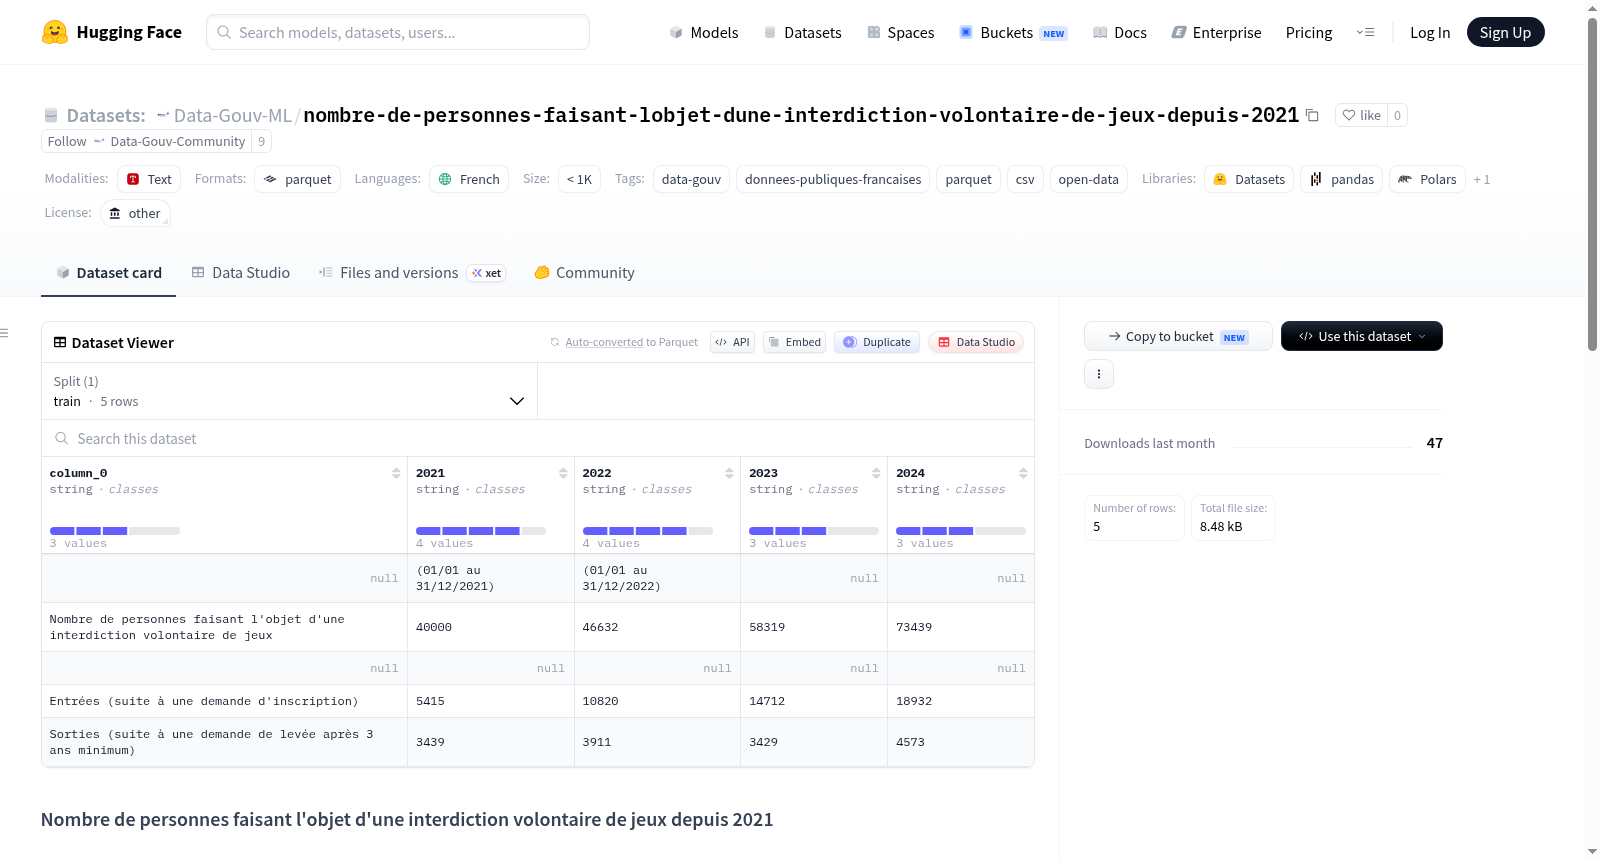Screen dimensions: 1600x861
Task: Click the Sign Up button
Action: pos(1505,32)
